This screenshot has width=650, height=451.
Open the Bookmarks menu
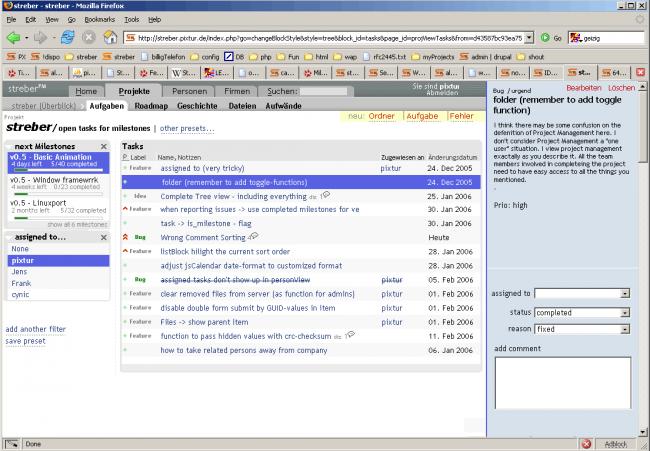[99, 19]
